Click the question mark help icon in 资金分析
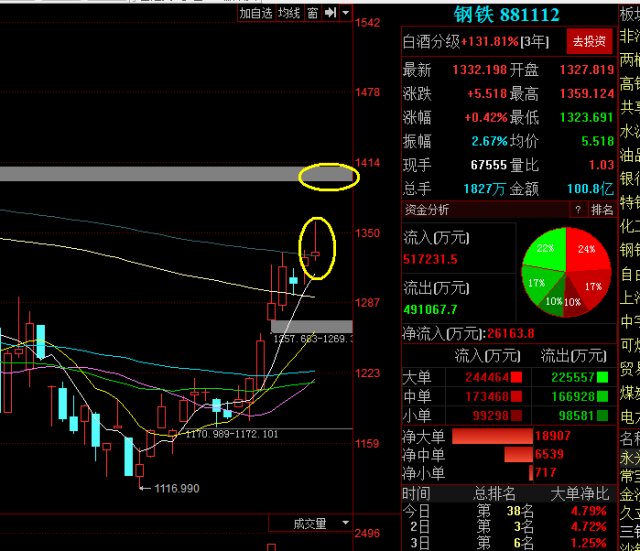 [x=578, y=210]
